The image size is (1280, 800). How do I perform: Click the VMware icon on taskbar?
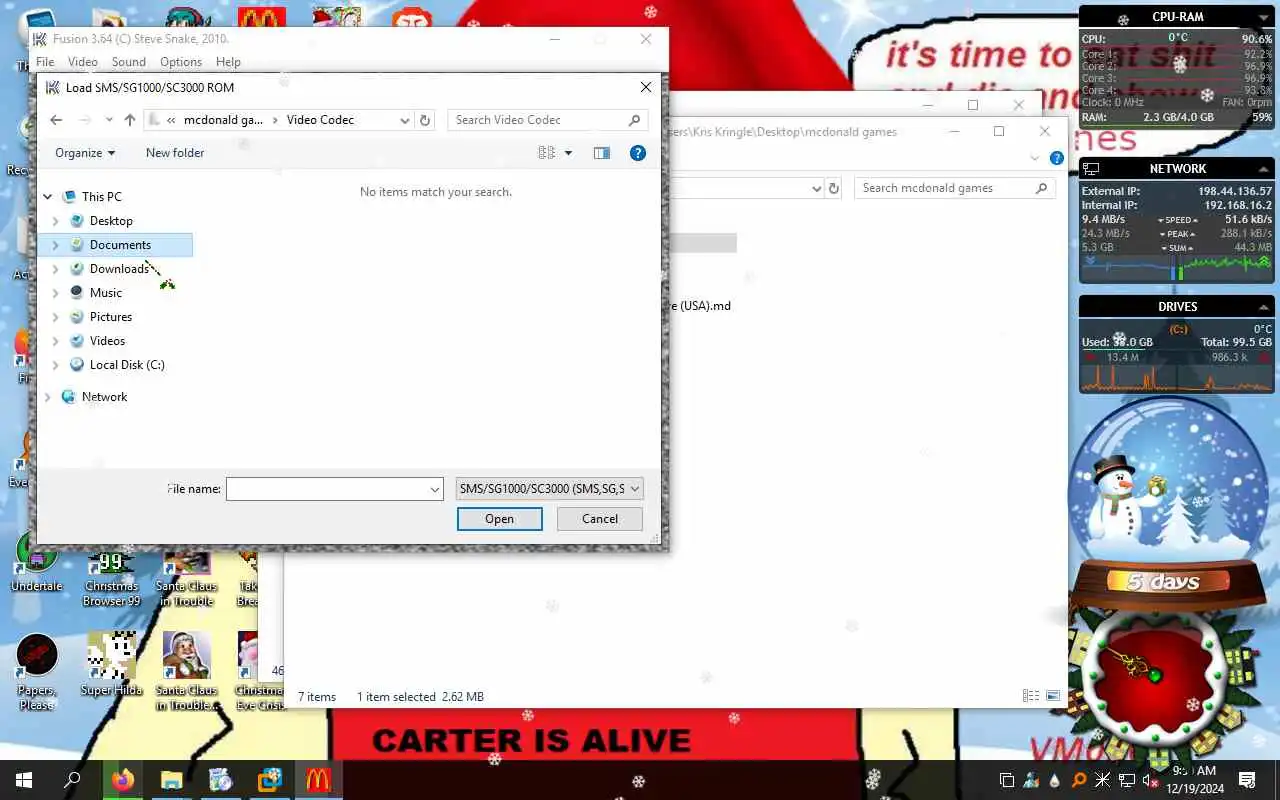tap(269, 780)
